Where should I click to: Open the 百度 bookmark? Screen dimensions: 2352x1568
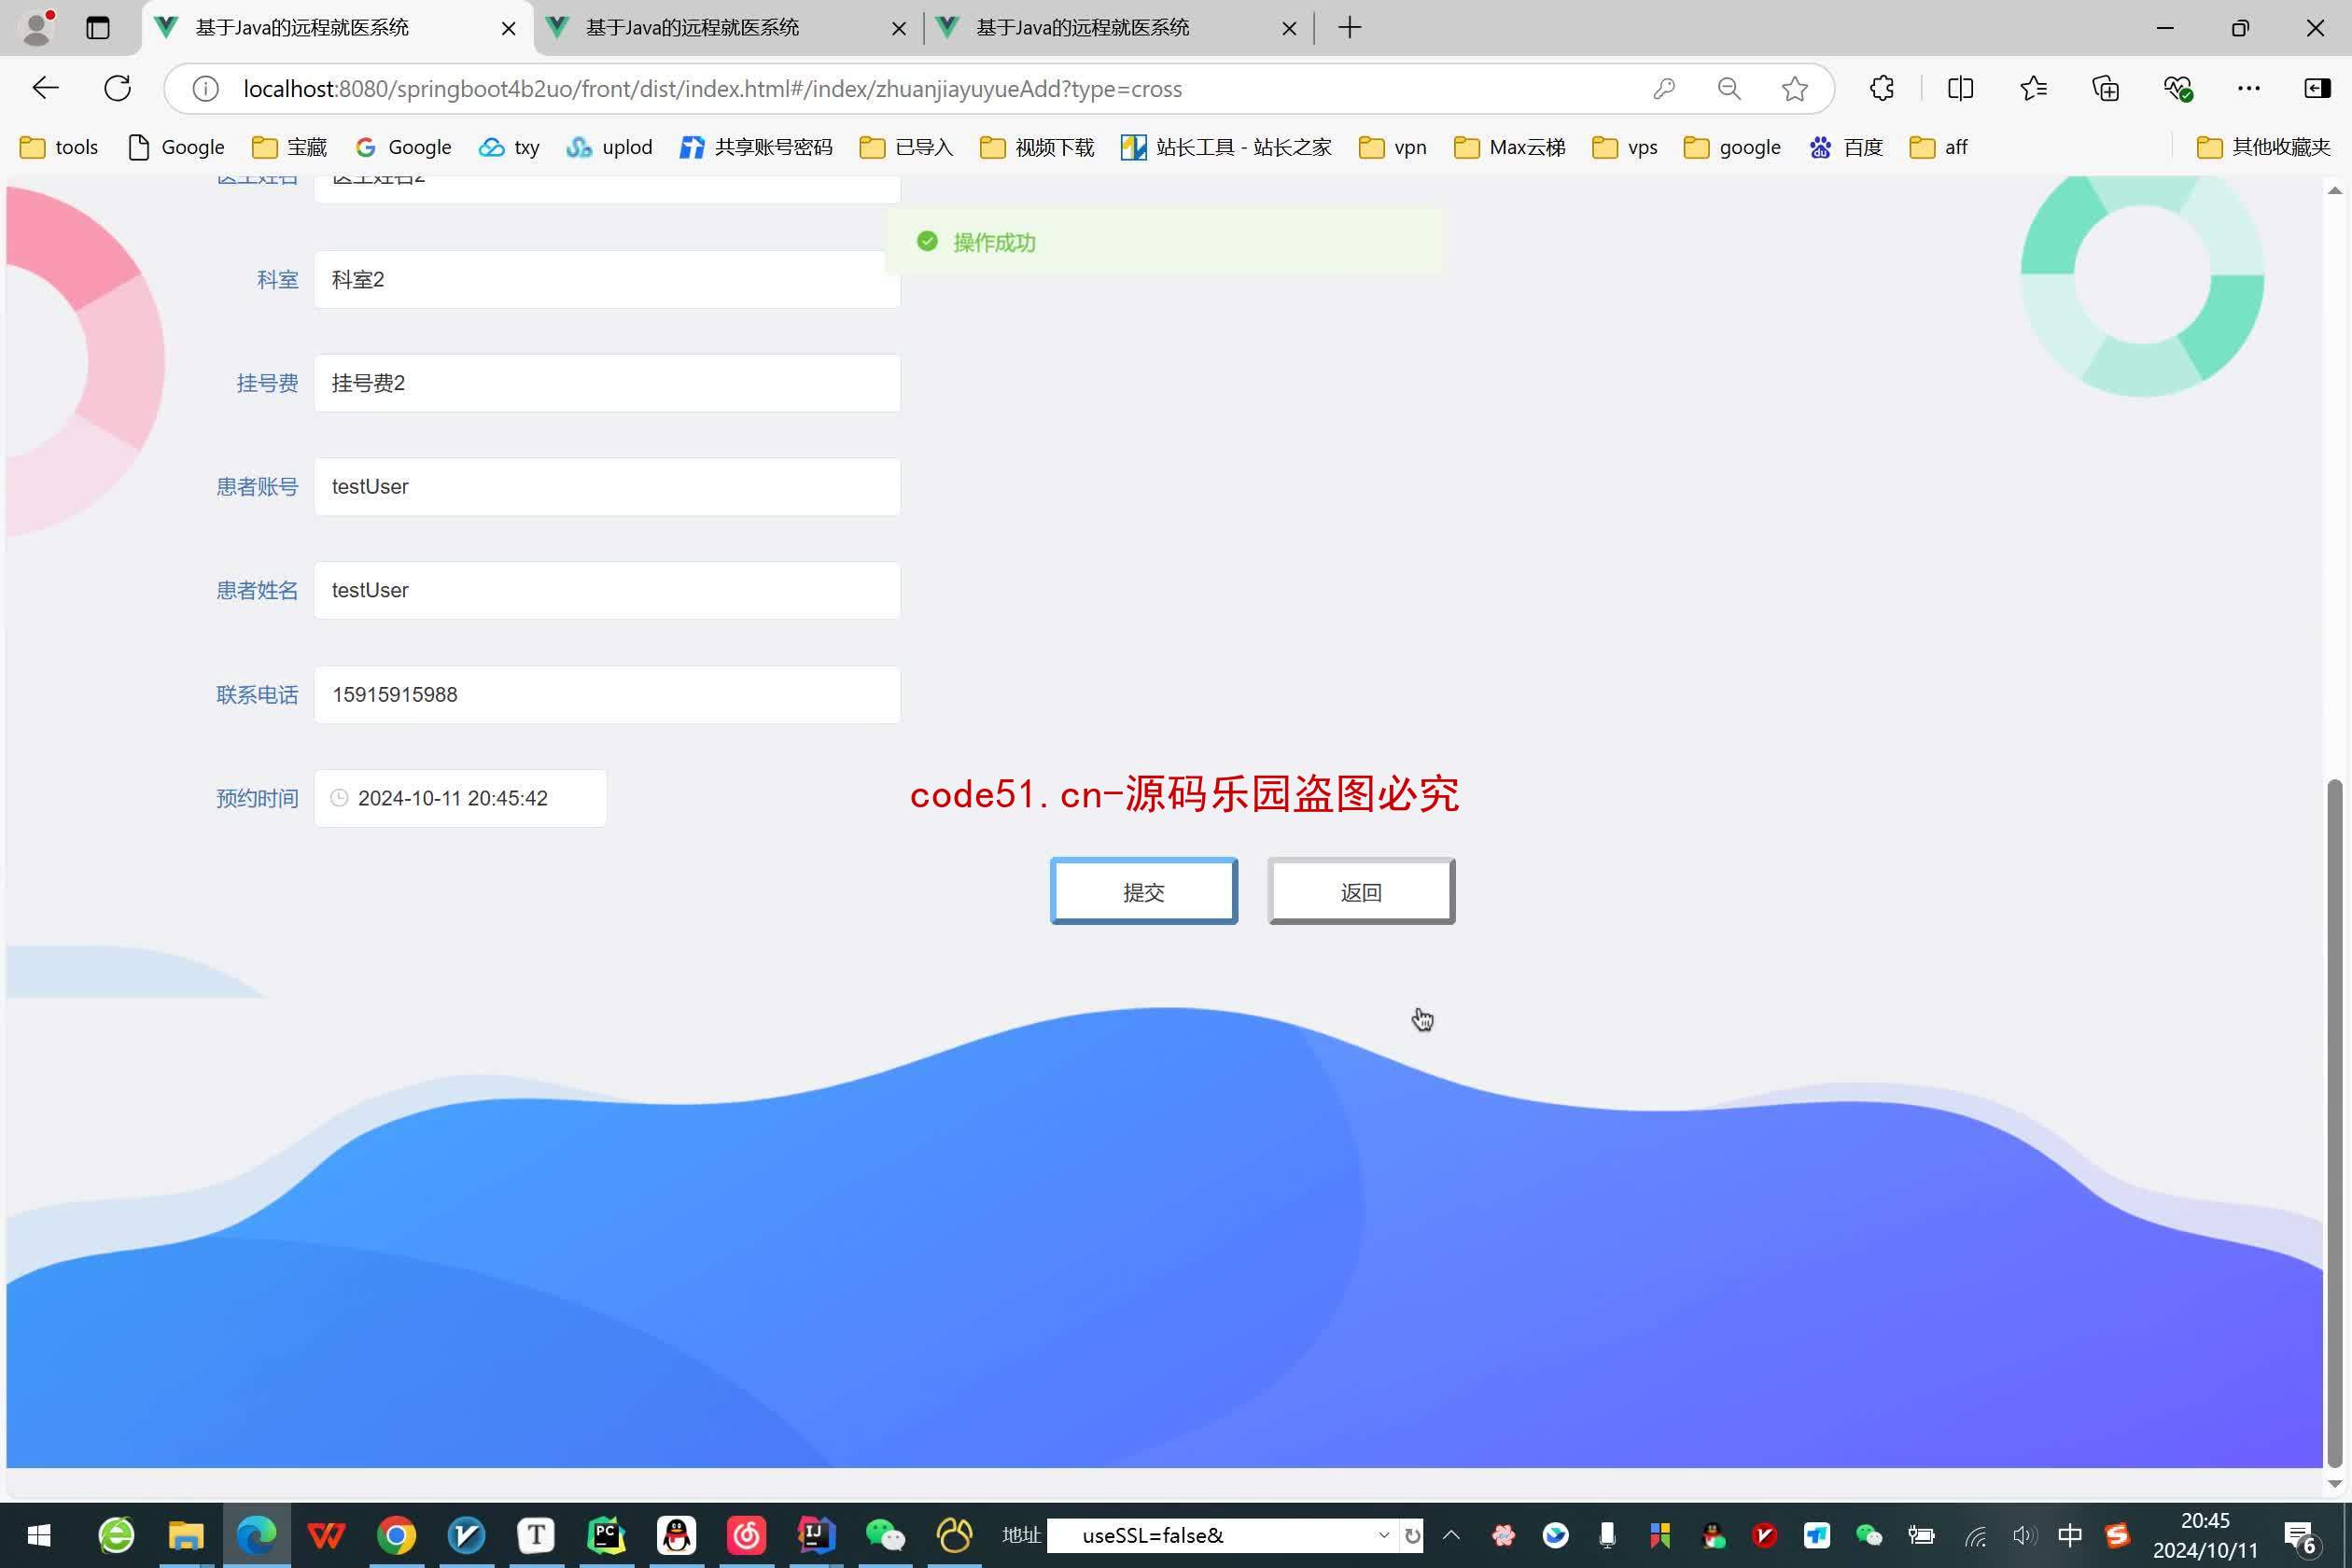click(x=1846, y=147)
